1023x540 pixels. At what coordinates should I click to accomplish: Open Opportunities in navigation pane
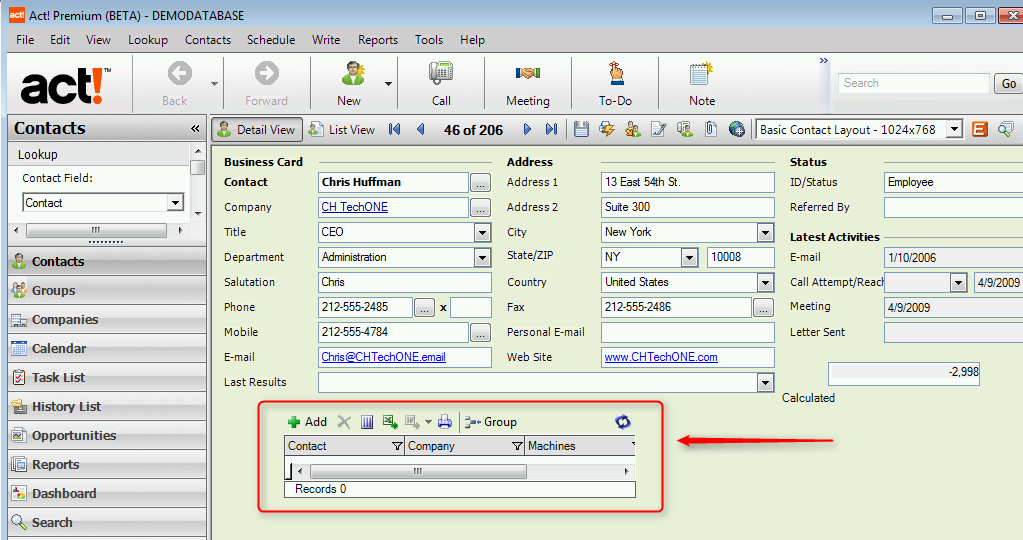[x=107, y=435]
